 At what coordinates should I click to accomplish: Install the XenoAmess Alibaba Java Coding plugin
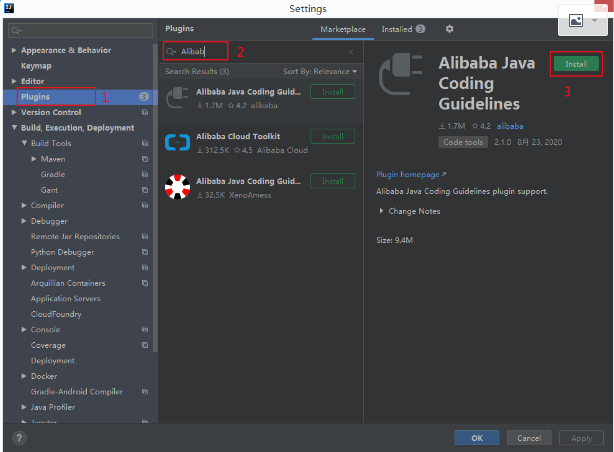pos(332,181)
